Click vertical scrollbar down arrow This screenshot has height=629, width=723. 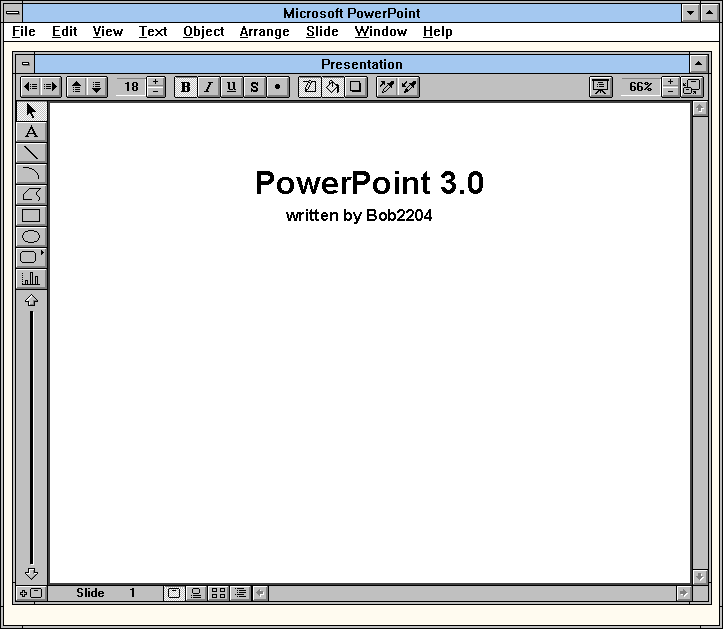pyautogui.click(x=700, y=576)
